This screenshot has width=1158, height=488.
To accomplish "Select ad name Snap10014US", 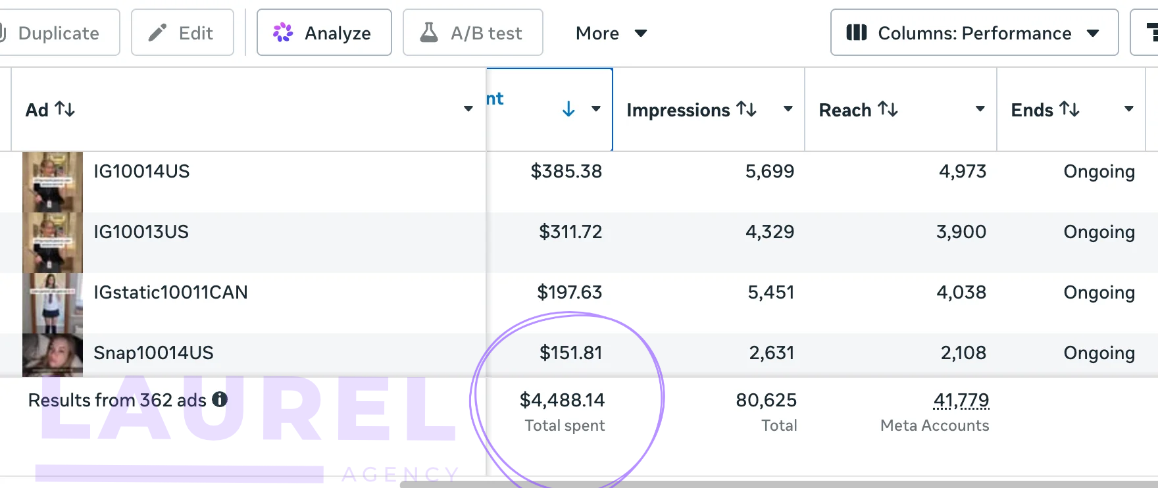I will [x=154, y=354].
